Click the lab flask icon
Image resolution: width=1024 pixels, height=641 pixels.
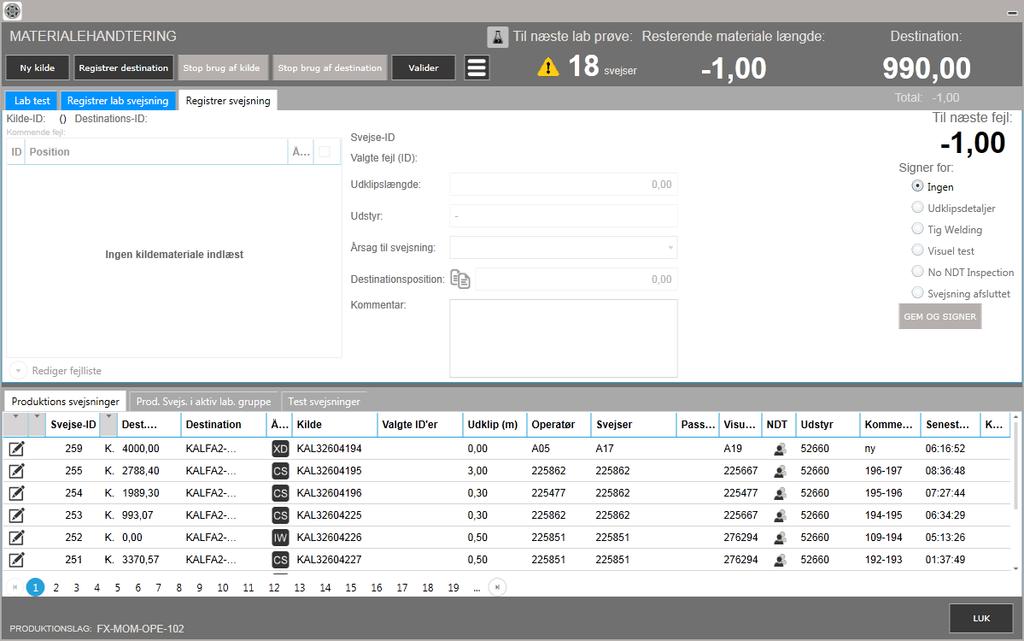click(498, 37)
